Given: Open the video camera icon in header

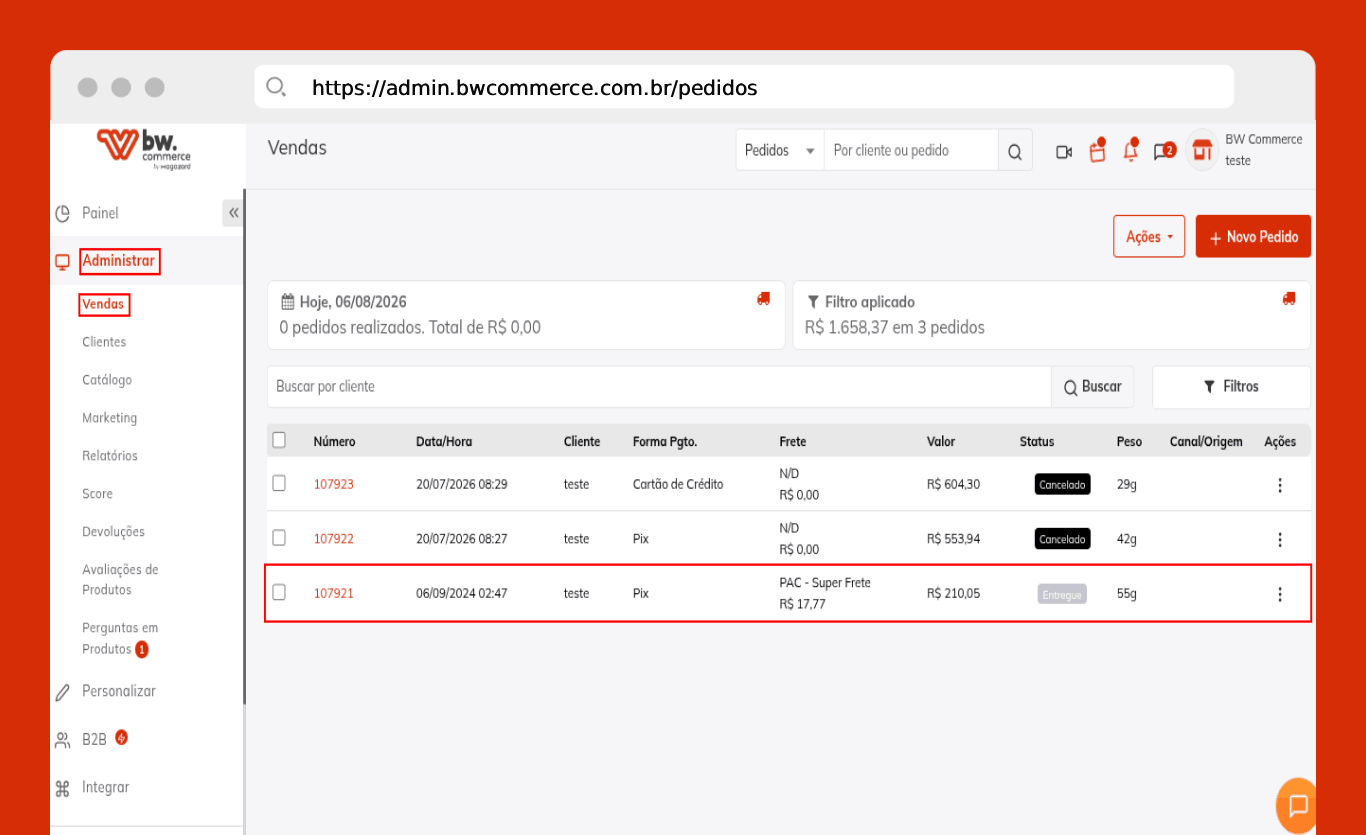Looking at the screenshot, I should 1064,152.
